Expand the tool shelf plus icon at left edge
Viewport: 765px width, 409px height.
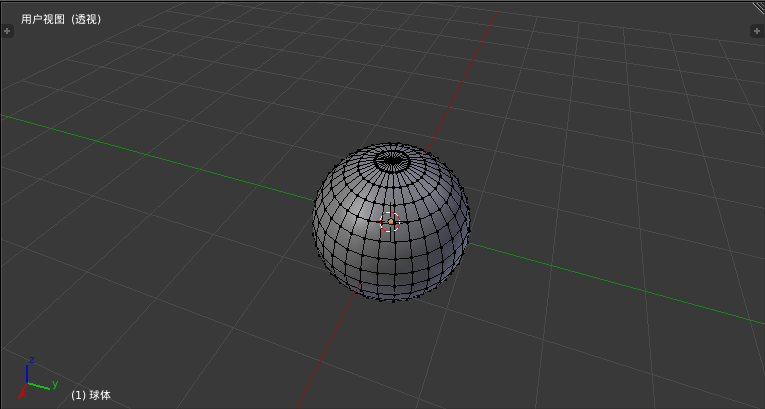click(x=7, y=31)
